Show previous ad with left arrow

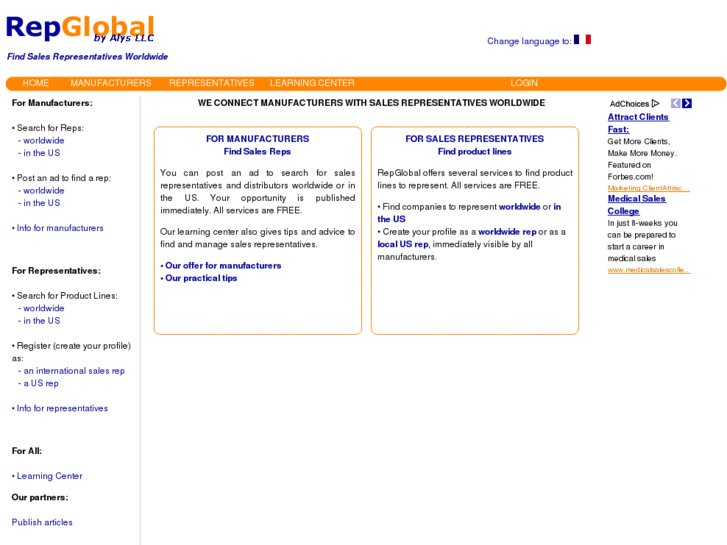[676, 103]
